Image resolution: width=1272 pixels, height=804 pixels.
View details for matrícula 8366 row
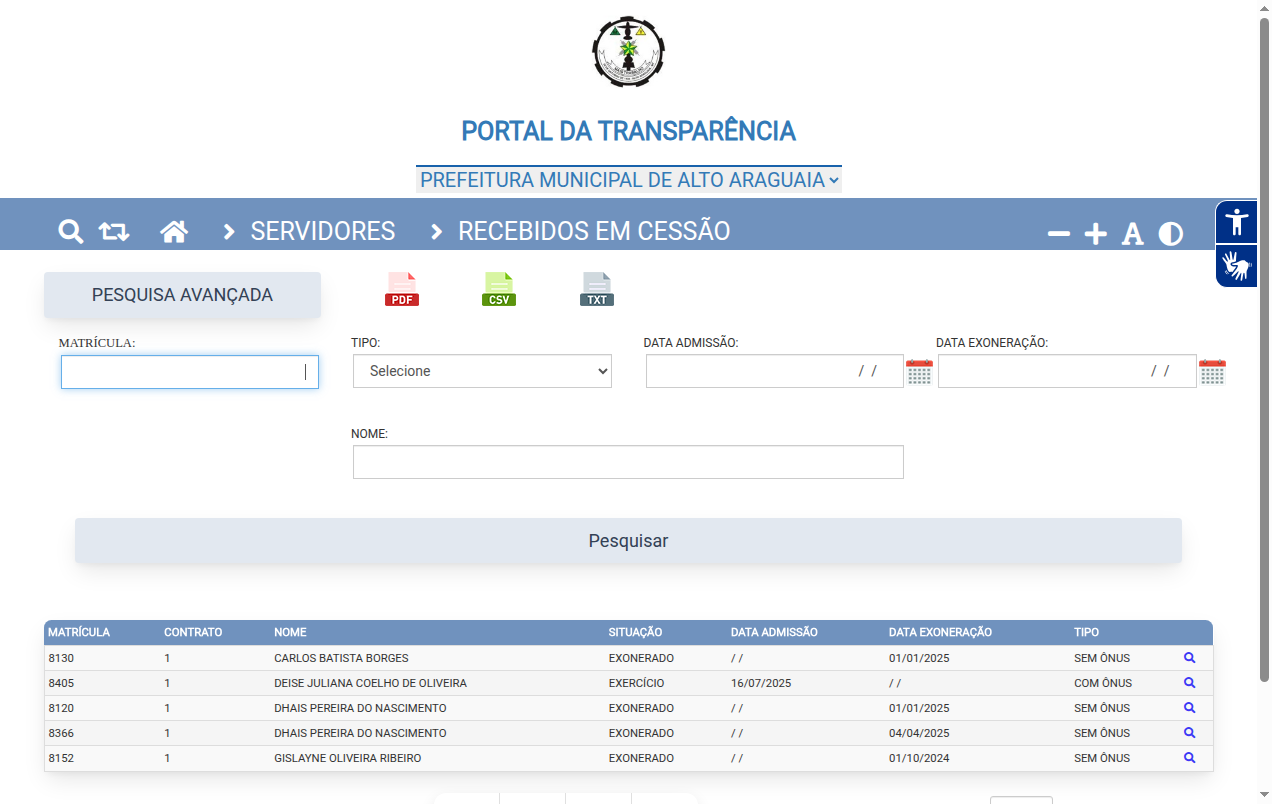click(1190, 733)
